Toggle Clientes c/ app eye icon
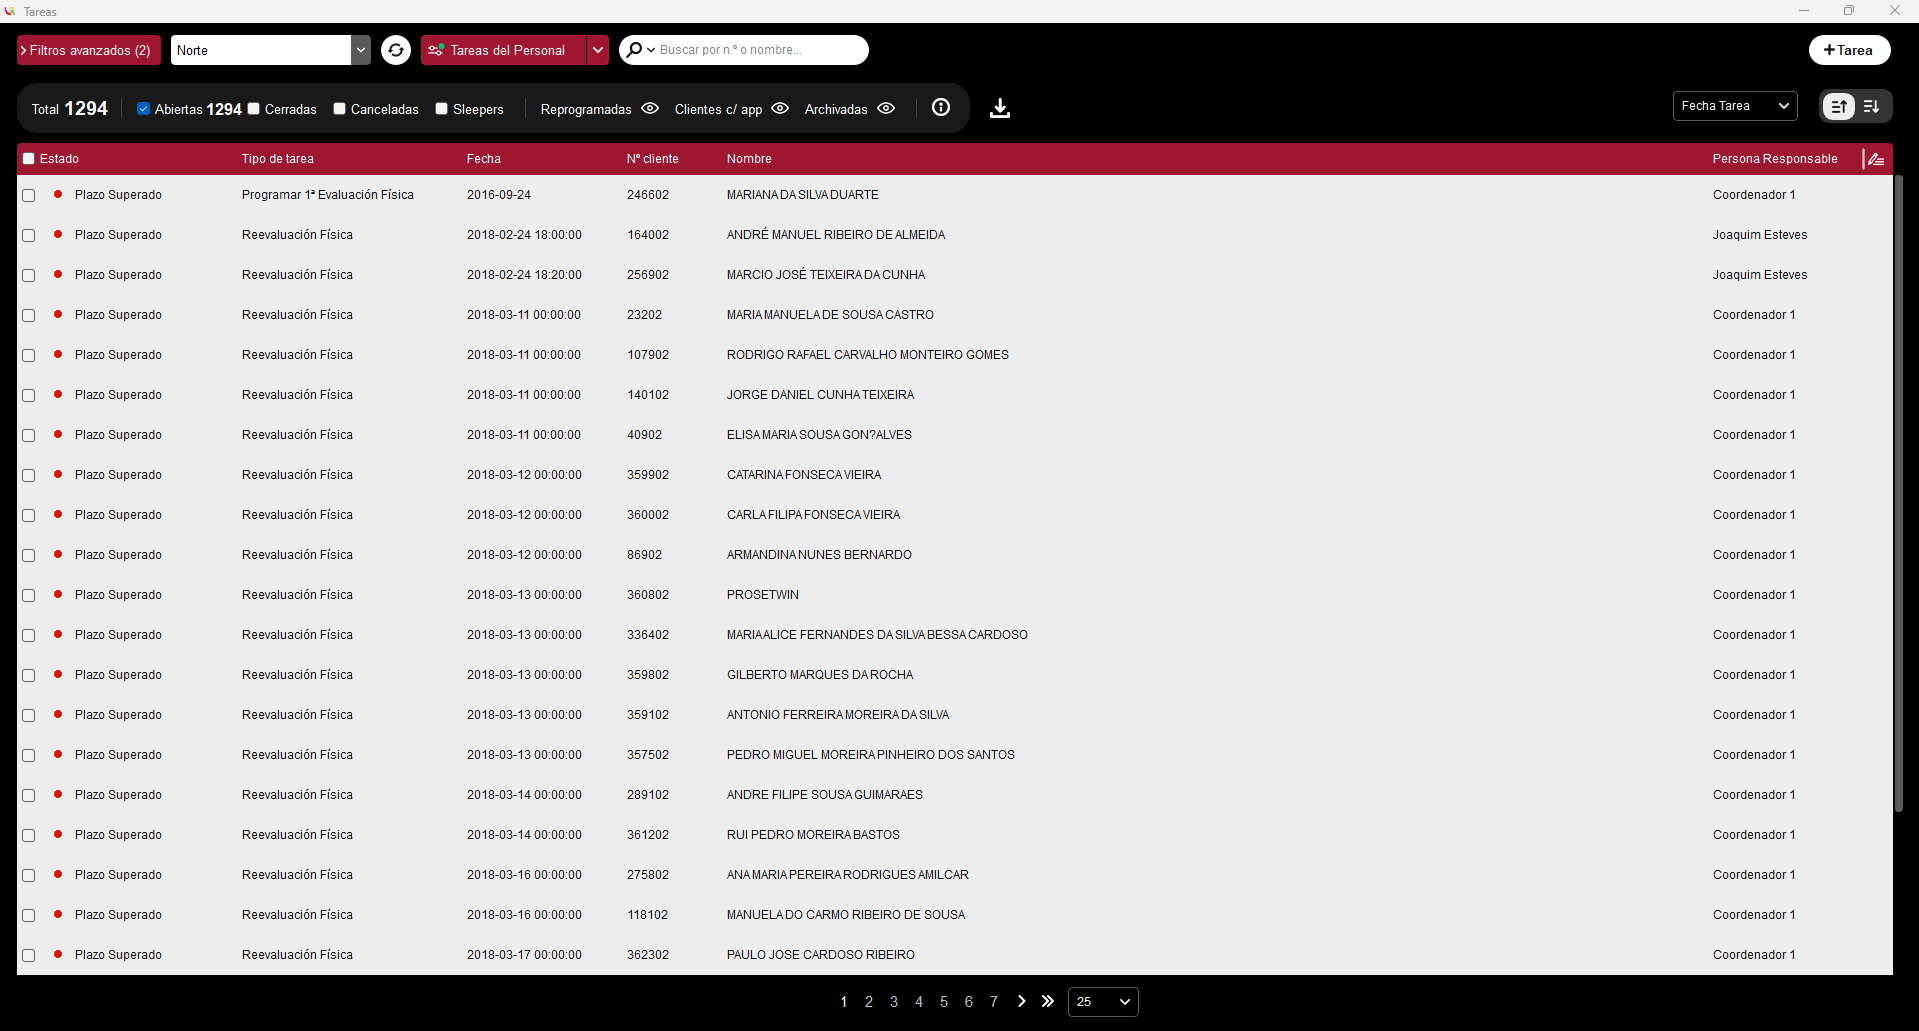 tap(780, 108)
